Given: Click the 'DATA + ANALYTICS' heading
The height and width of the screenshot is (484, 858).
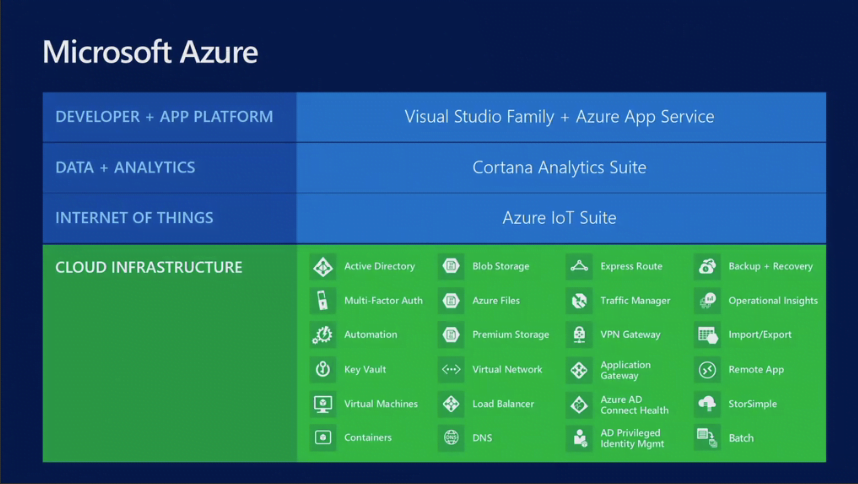Looking at the screenshot, I should 125,167.
